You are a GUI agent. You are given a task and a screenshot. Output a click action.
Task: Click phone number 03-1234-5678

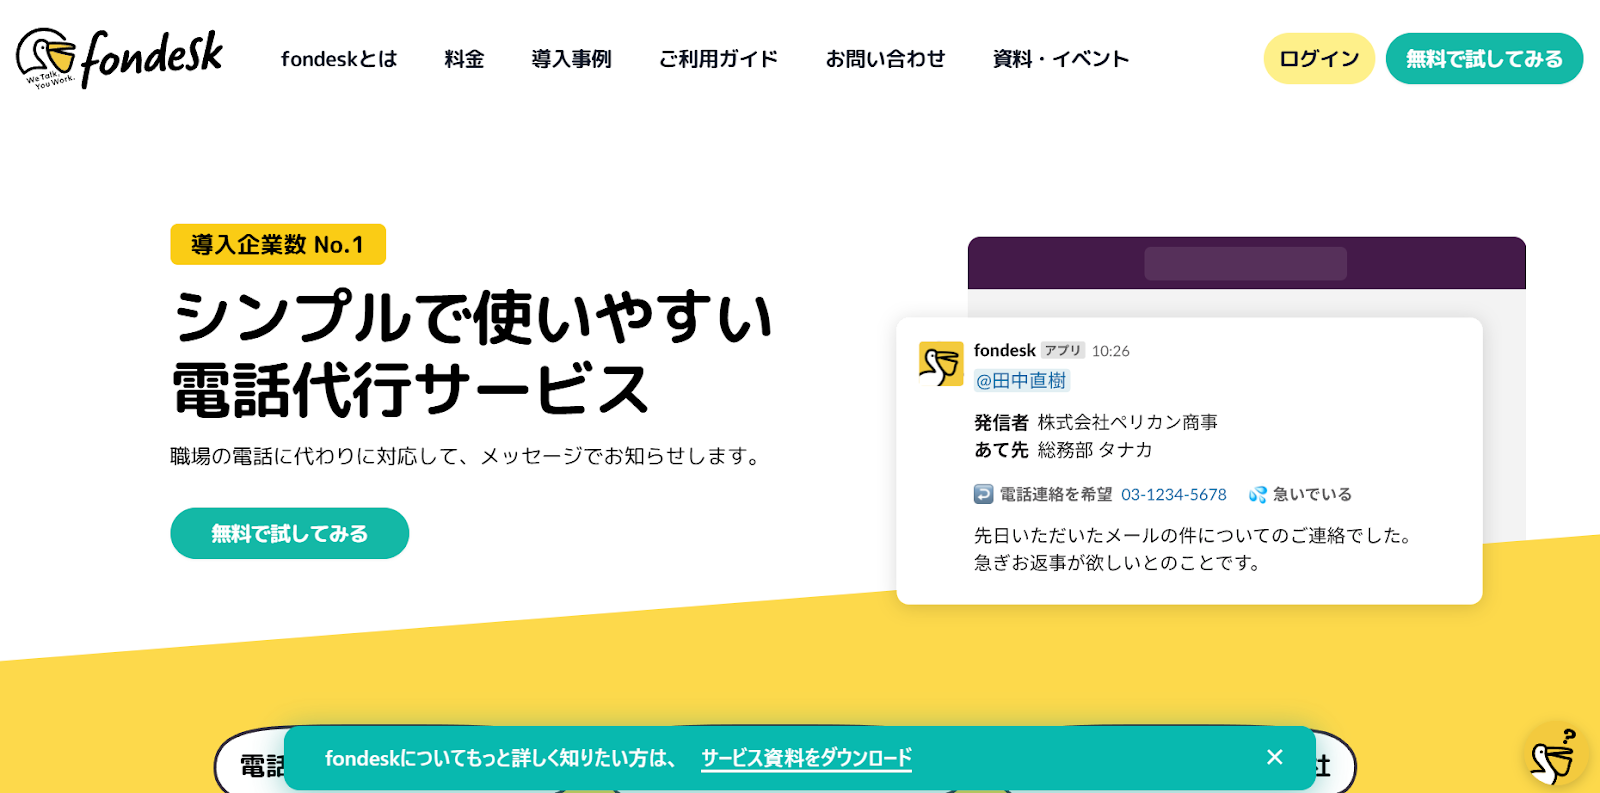coord(1174,494)
